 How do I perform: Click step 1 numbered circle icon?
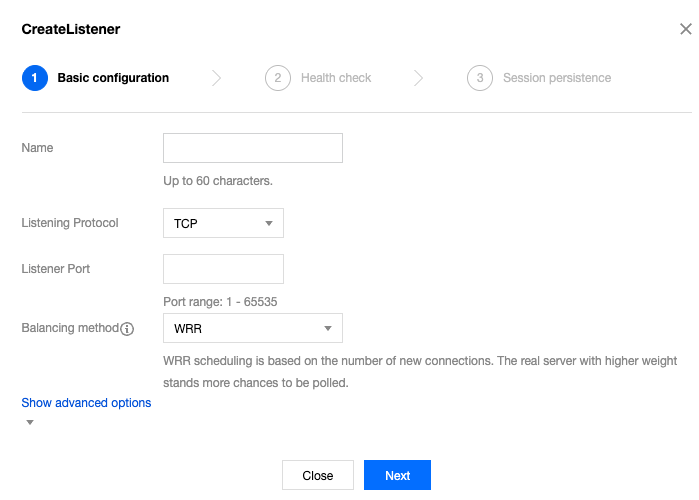click(x=34, y=78)
